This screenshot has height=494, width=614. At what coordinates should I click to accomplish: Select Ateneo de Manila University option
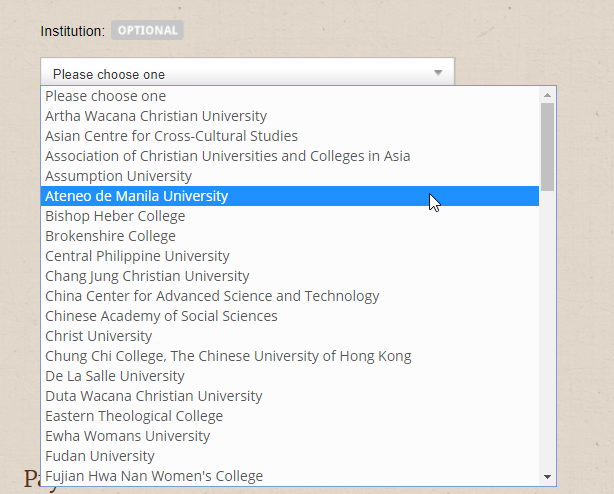click(137, 196)
